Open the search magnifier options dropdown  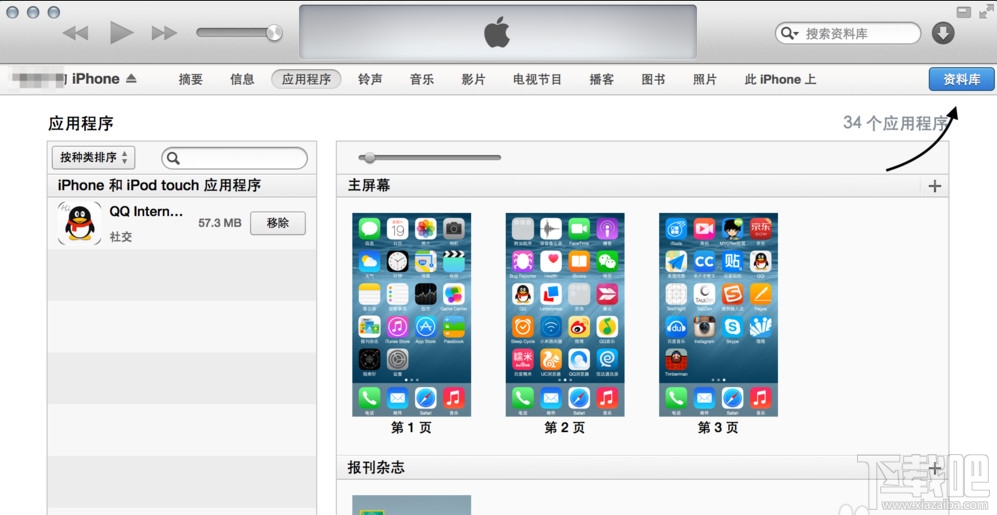point(790,33)
